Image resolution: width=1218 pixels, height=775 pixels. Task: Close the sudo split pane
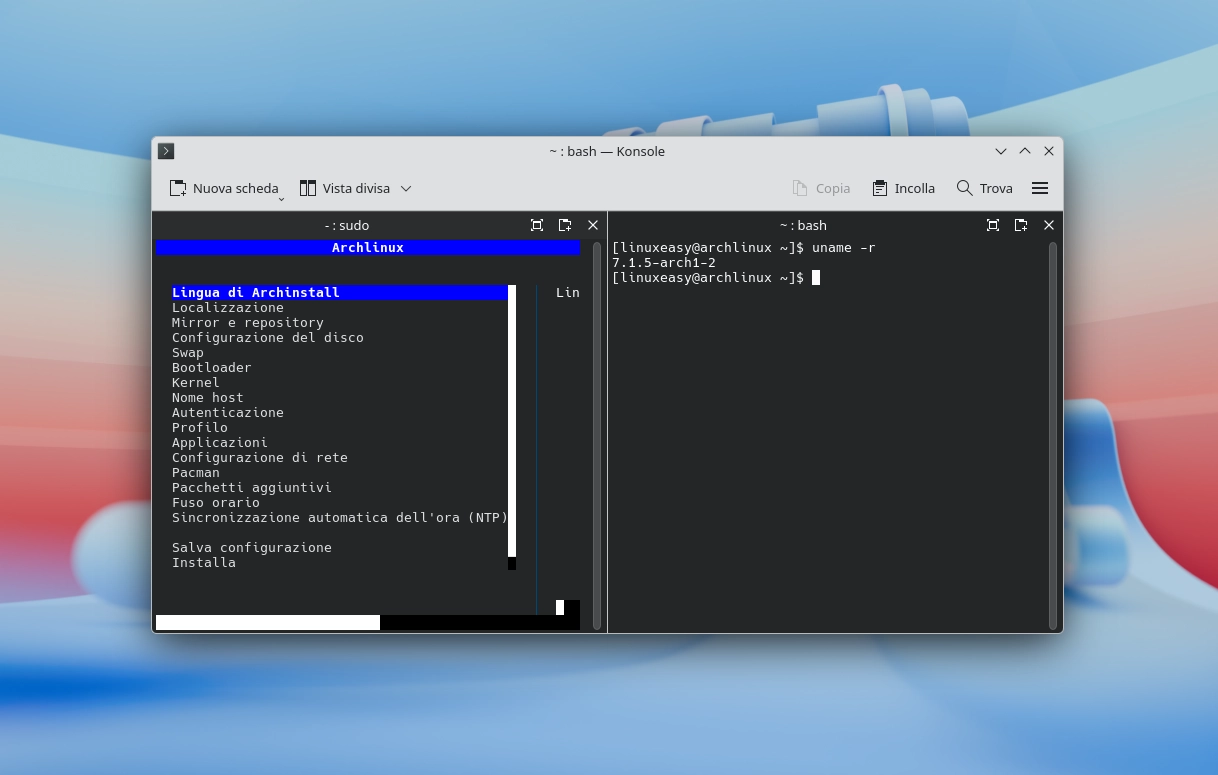click(593, 225)
